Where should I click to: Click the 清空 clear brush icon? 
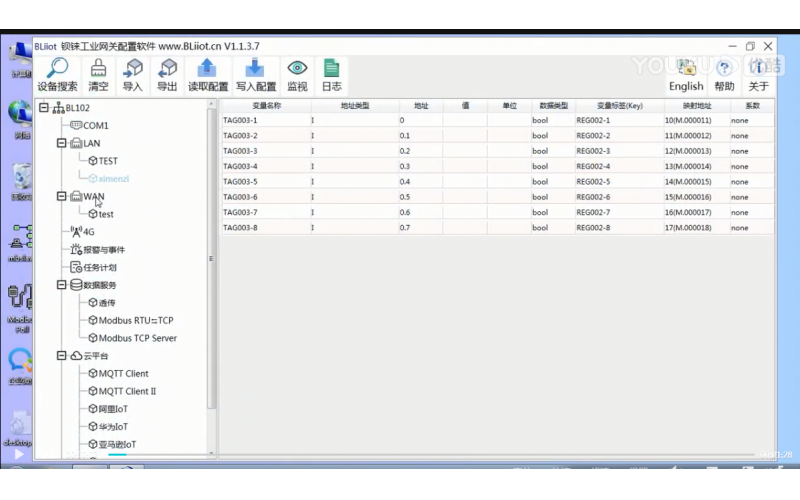(98, 68)
